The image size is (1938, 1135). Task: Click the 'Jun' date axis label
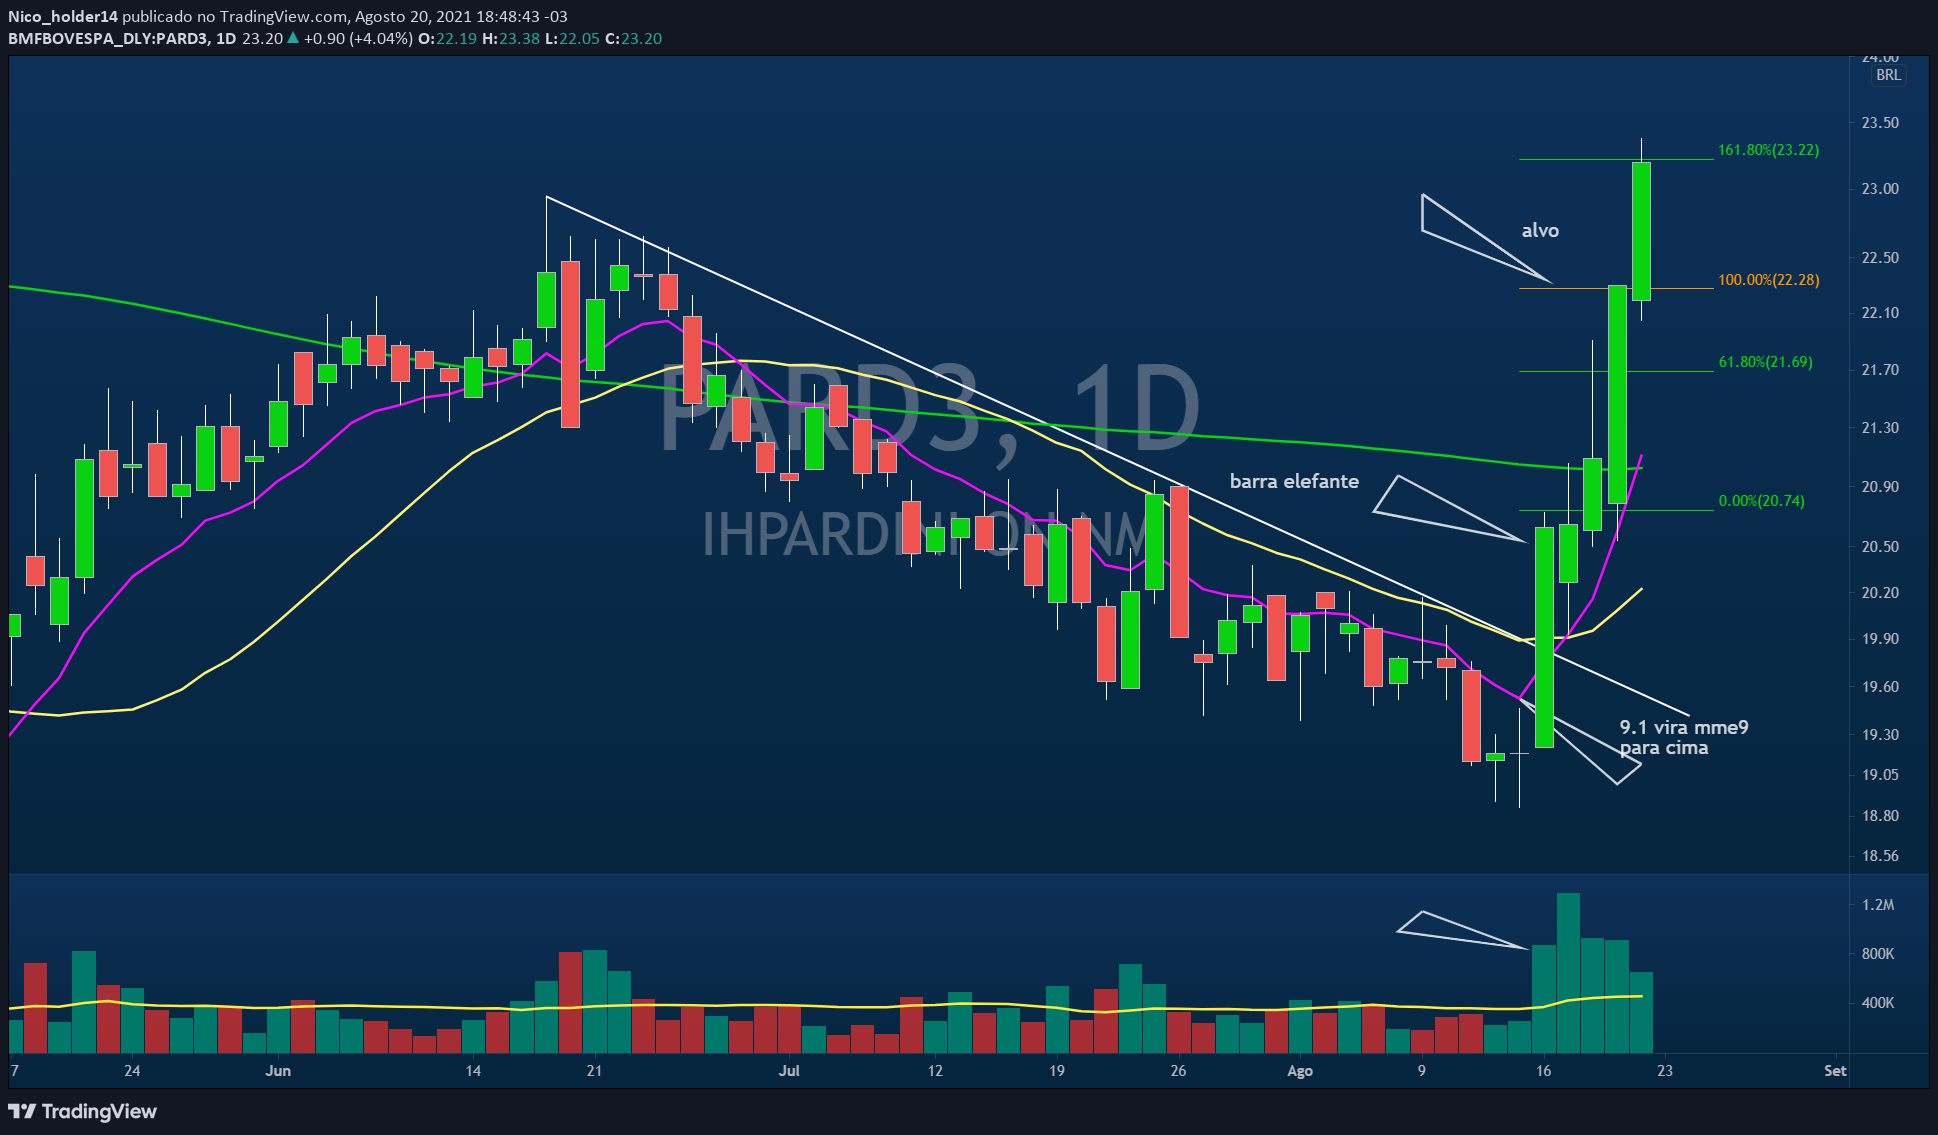click(x=278, y=1071)
